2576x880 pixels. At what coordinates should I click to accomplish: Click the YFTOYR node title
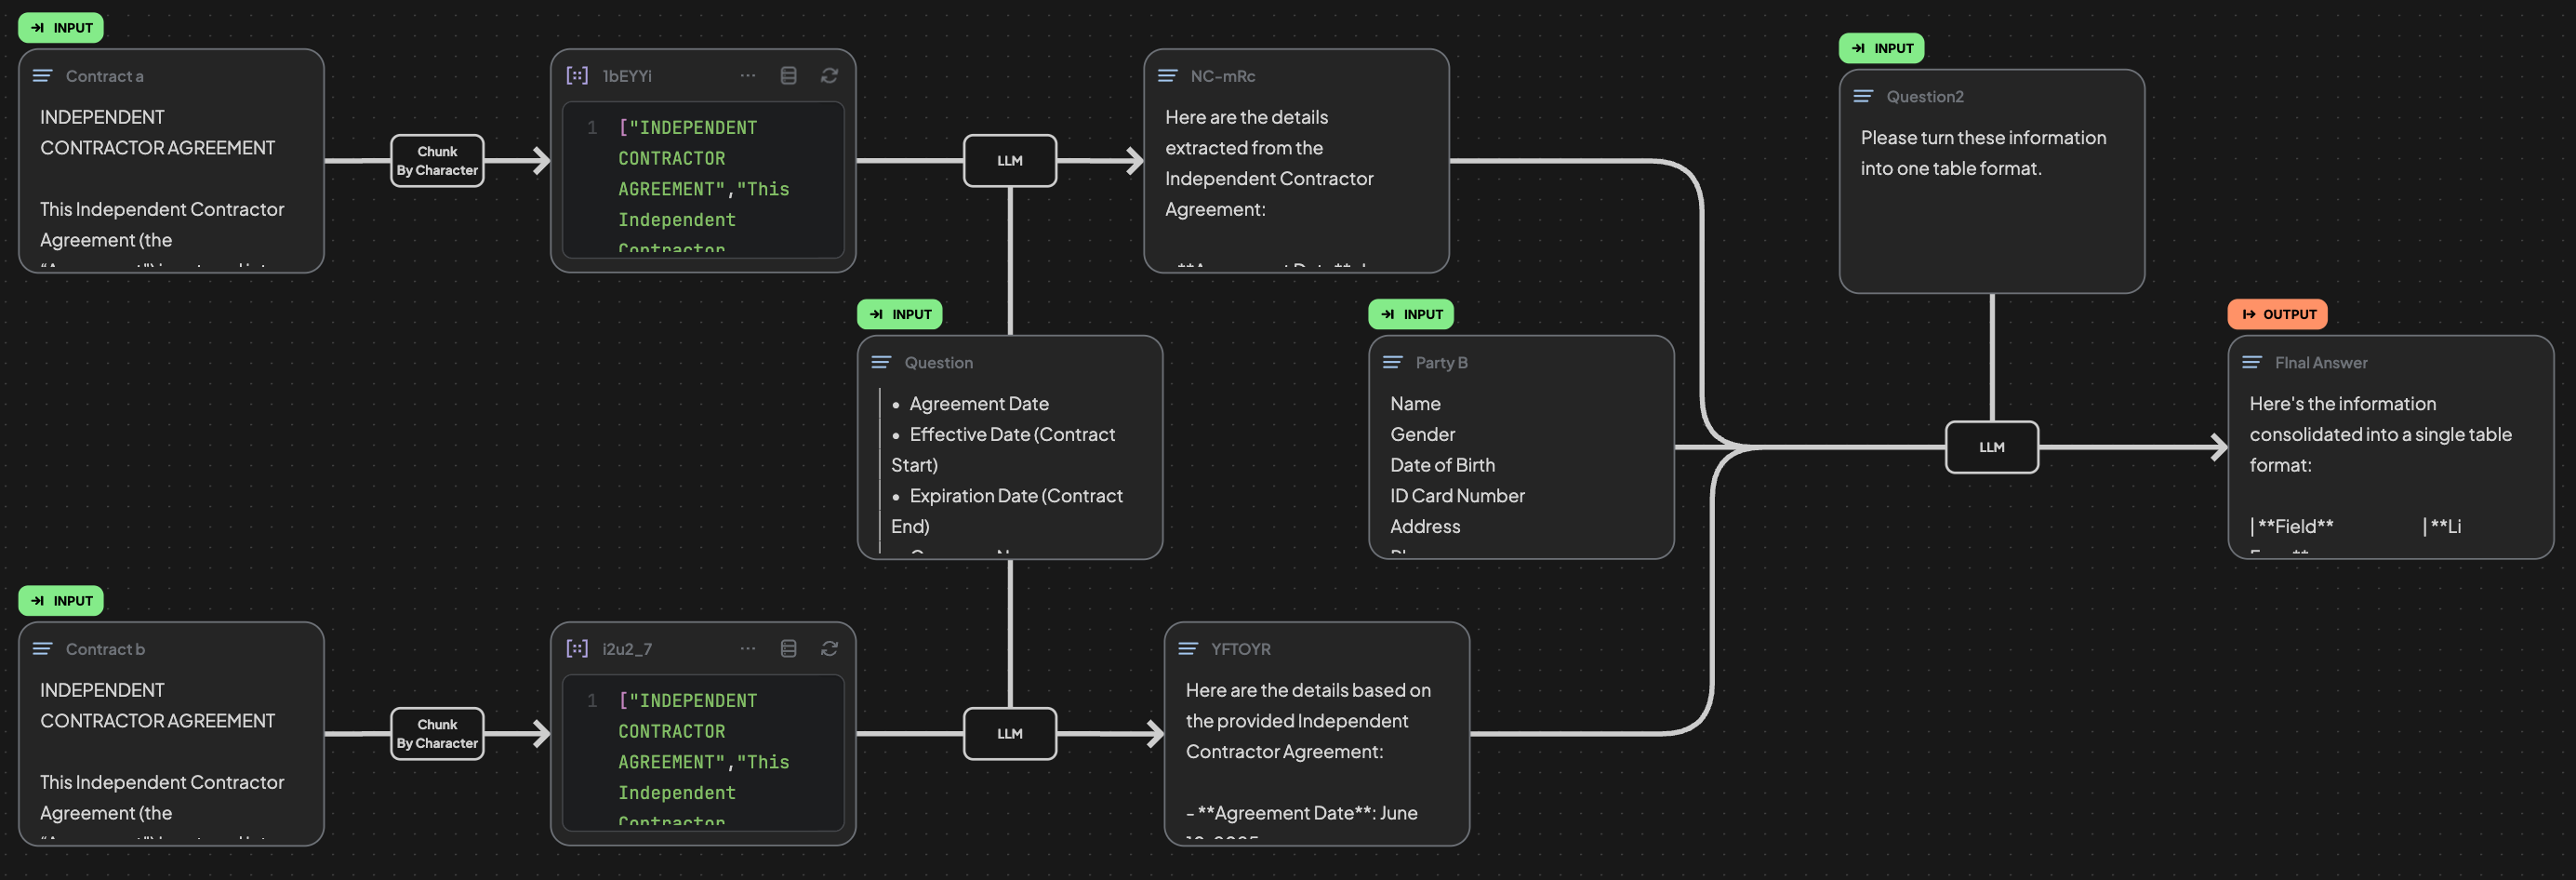click(1241, 649)
